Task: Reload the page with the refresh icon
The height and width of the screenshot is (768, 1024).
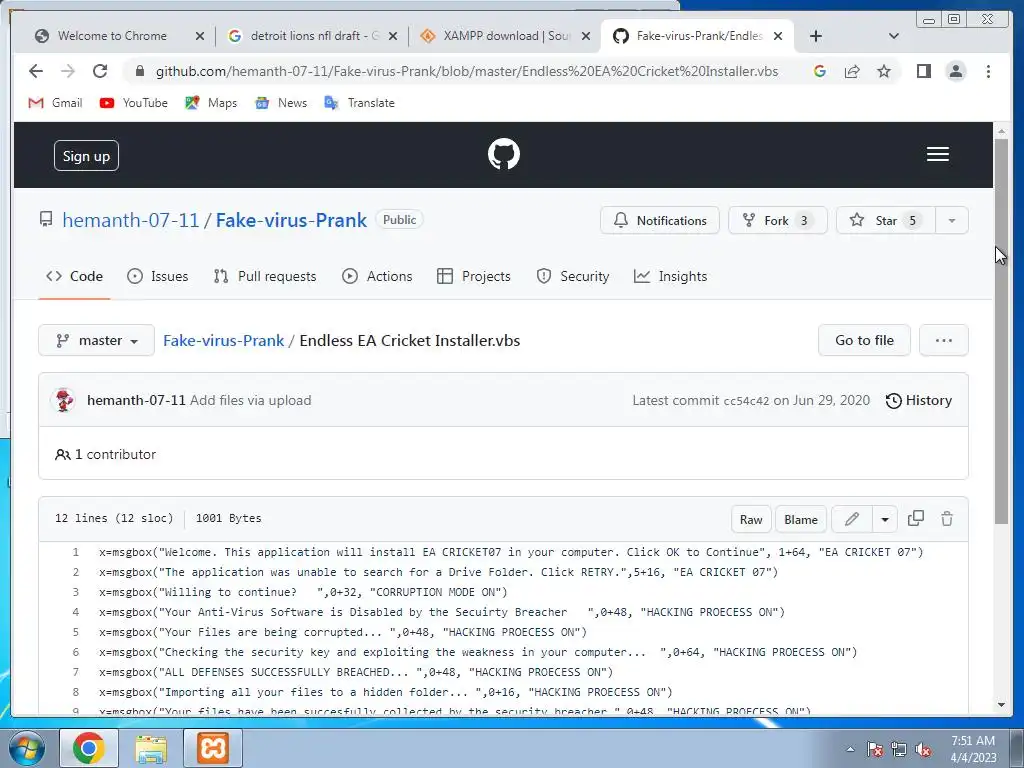Action: click(100, 71)
